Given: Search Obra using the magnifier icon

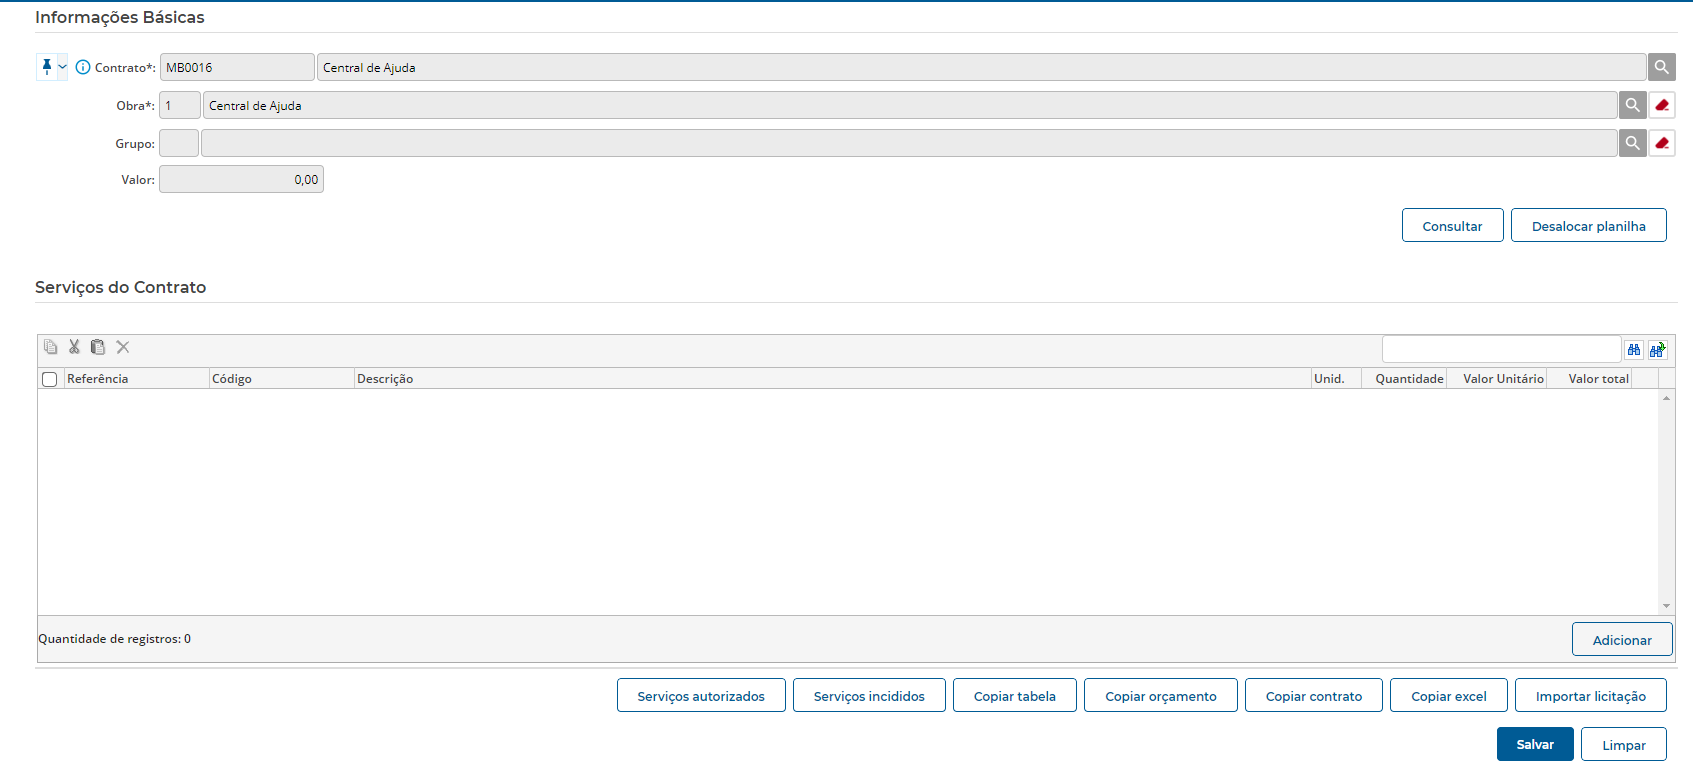Looking at the screenshot, I should [1632, 105].
